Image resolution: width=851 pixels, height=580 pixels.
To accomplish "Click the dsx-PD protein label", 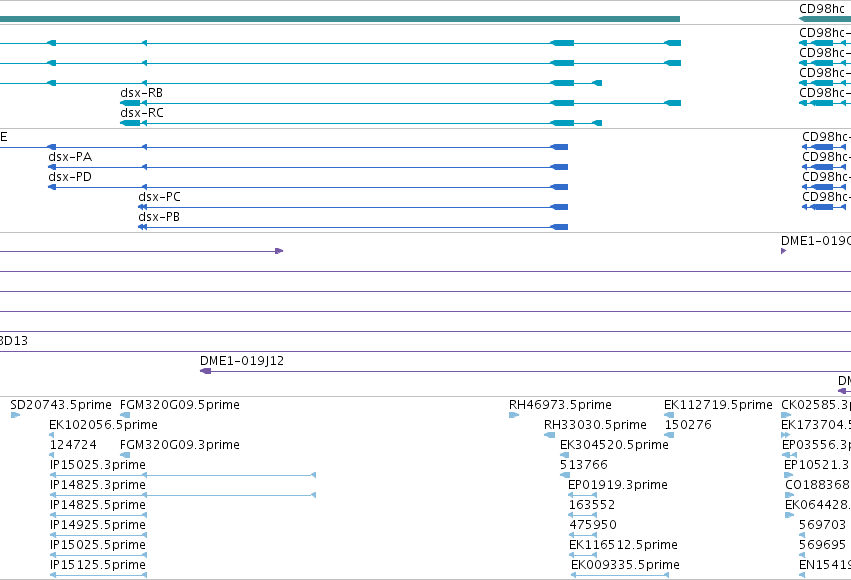I will pos(70,177).
